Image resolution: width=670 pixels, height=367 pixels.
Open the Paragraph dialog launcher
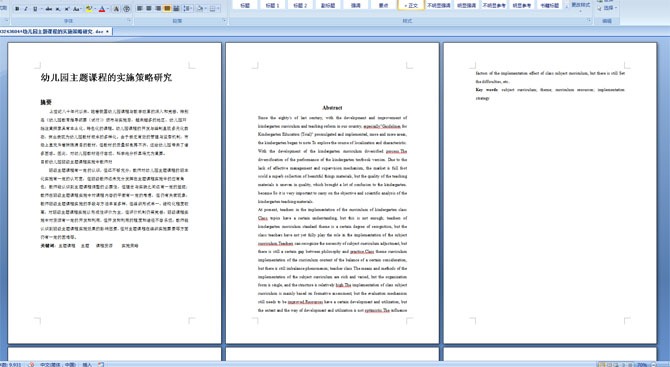click(x=225, y=20)
